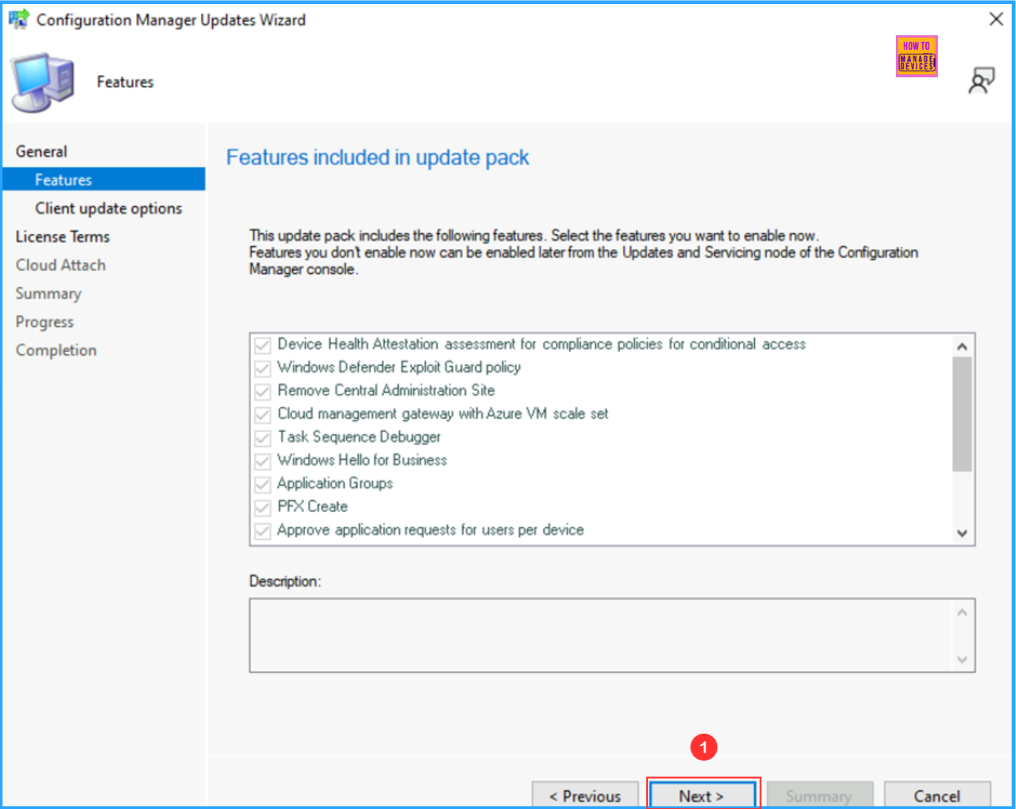Select Cloud Attach step
The image size is (1016, 809).
pos(60,265)
